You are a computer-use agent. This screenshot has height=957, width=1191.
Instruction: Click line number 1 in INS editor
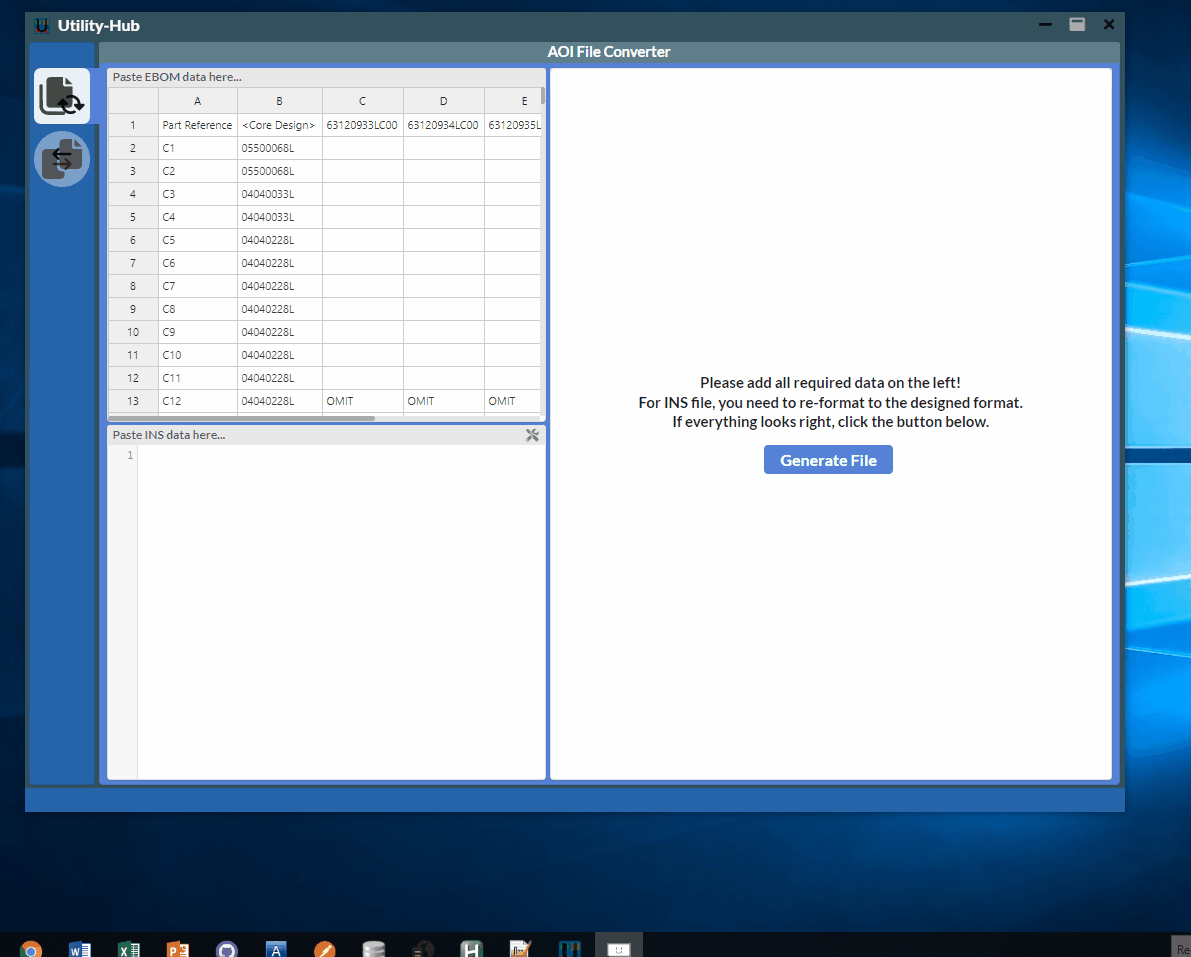(x=130, y=455)
